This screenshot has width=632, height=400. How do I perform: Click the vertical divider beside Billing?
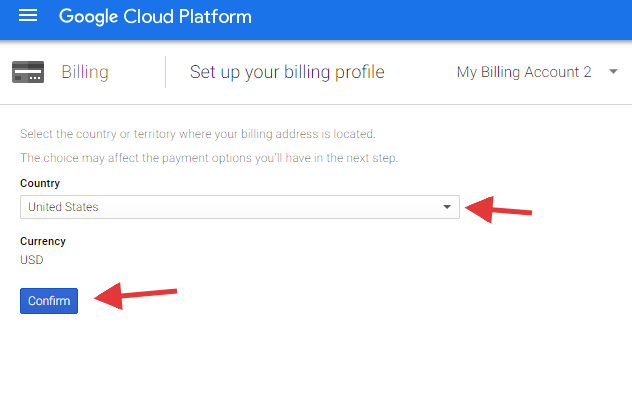coord(166,72)
